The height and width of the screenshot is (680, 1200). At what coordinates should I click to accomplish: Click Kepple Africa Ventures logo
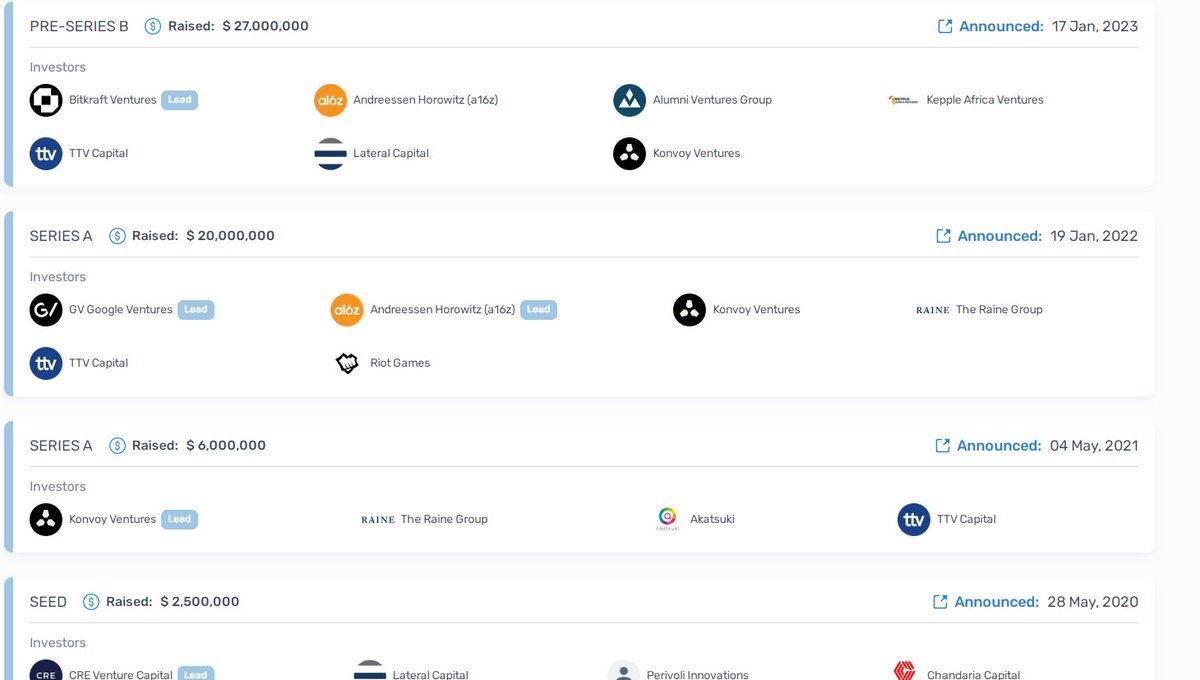click(903, 100)
